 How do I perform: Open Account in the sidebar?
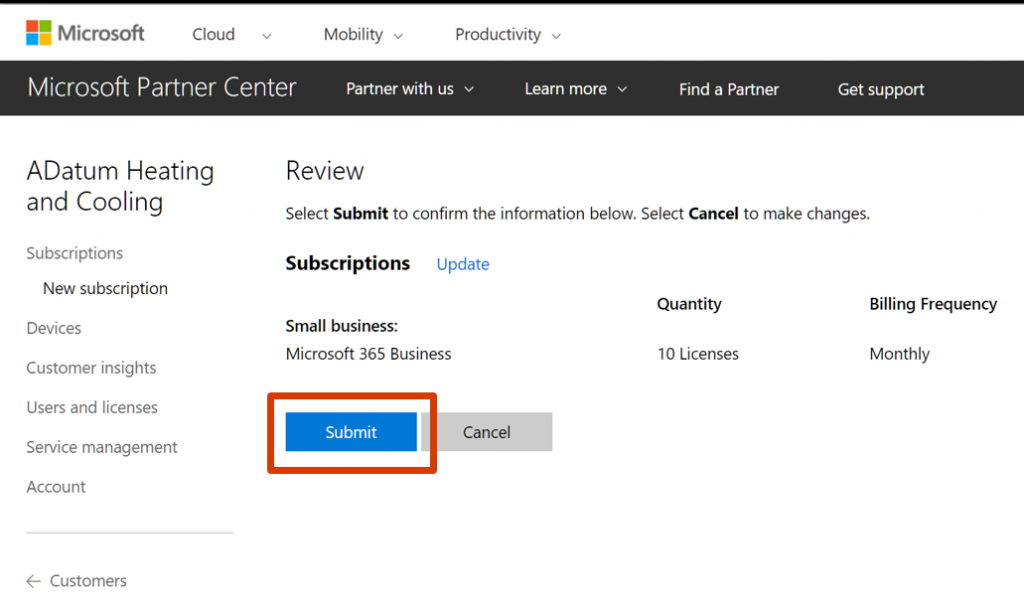(56, 487)
